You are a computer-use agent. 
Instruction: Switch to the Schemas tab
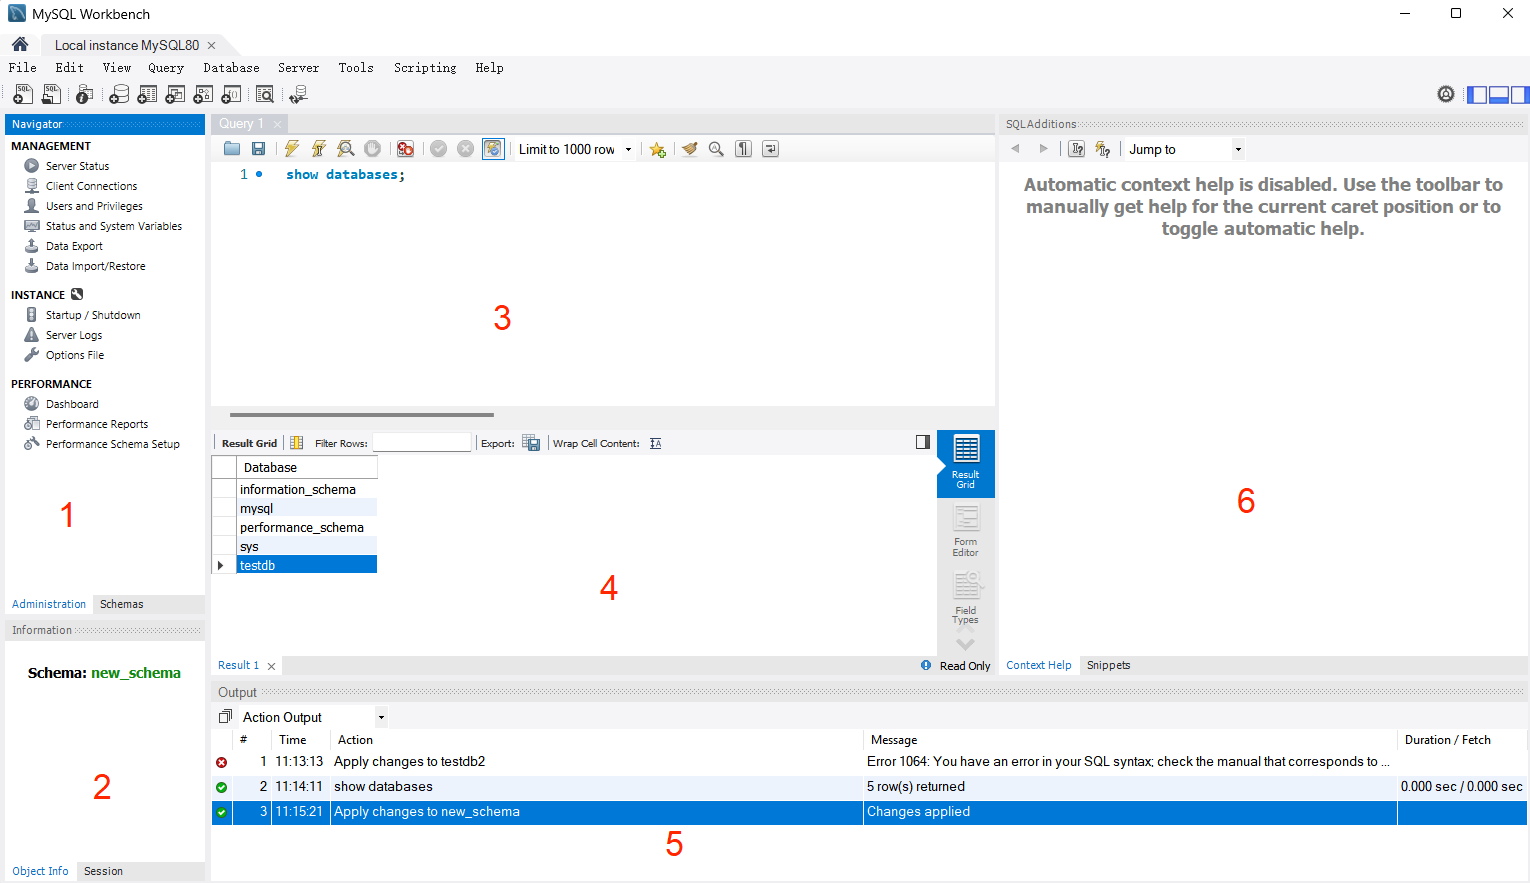[121, 604]
